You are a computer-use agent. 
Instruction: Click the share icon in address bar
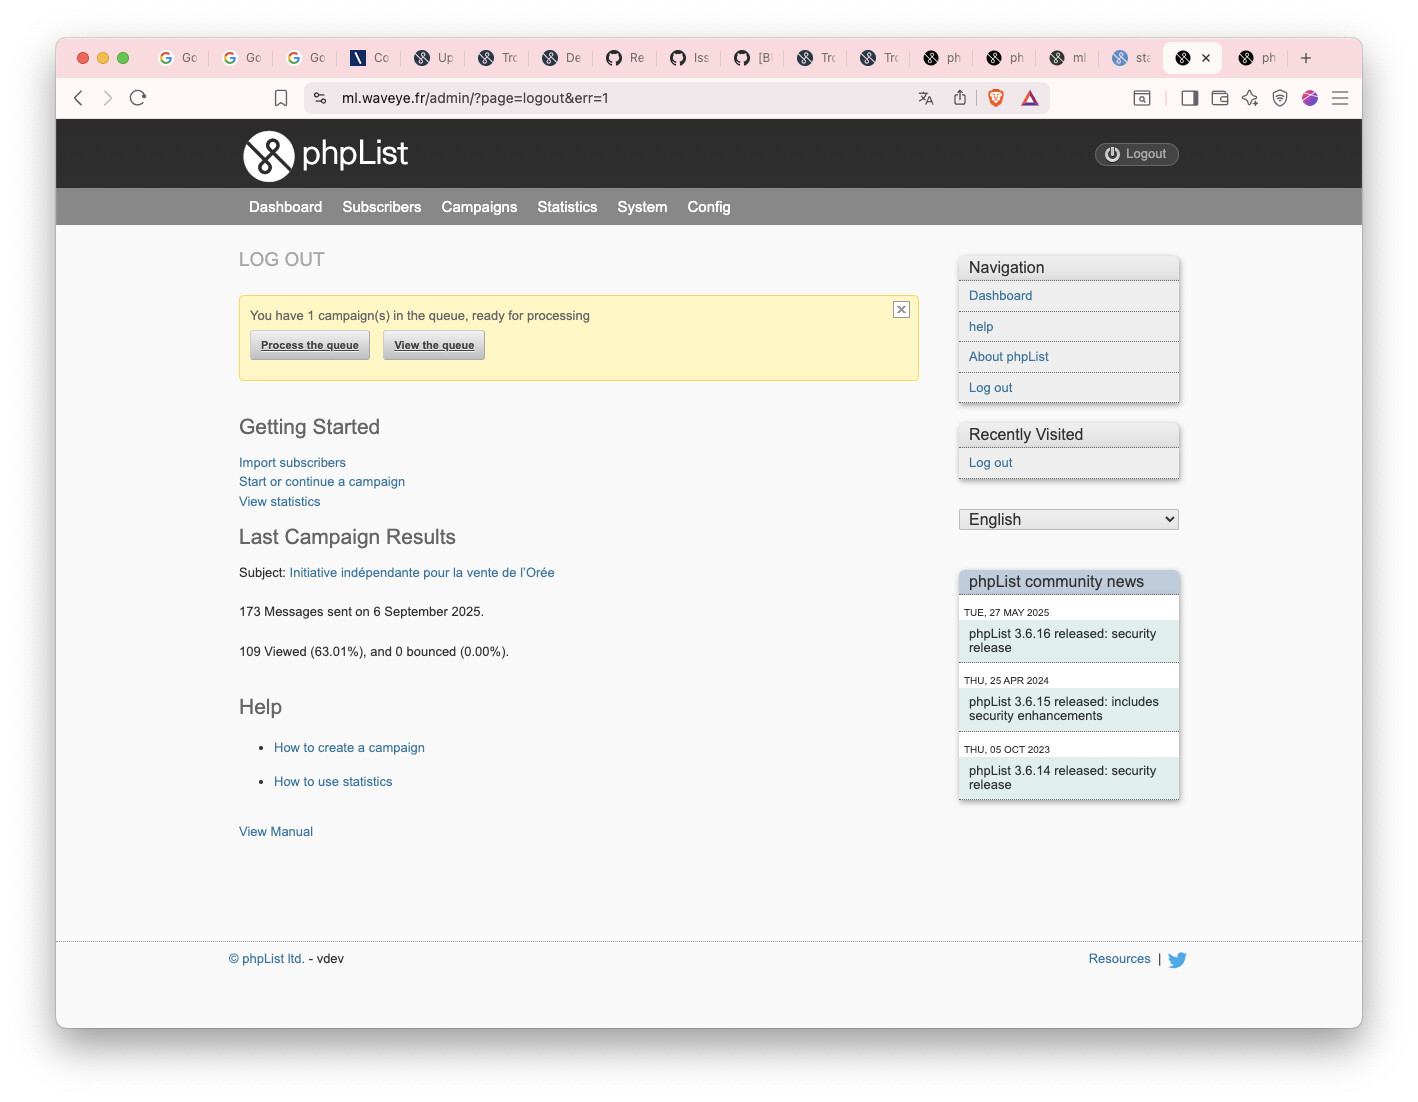tap(960, 98)
